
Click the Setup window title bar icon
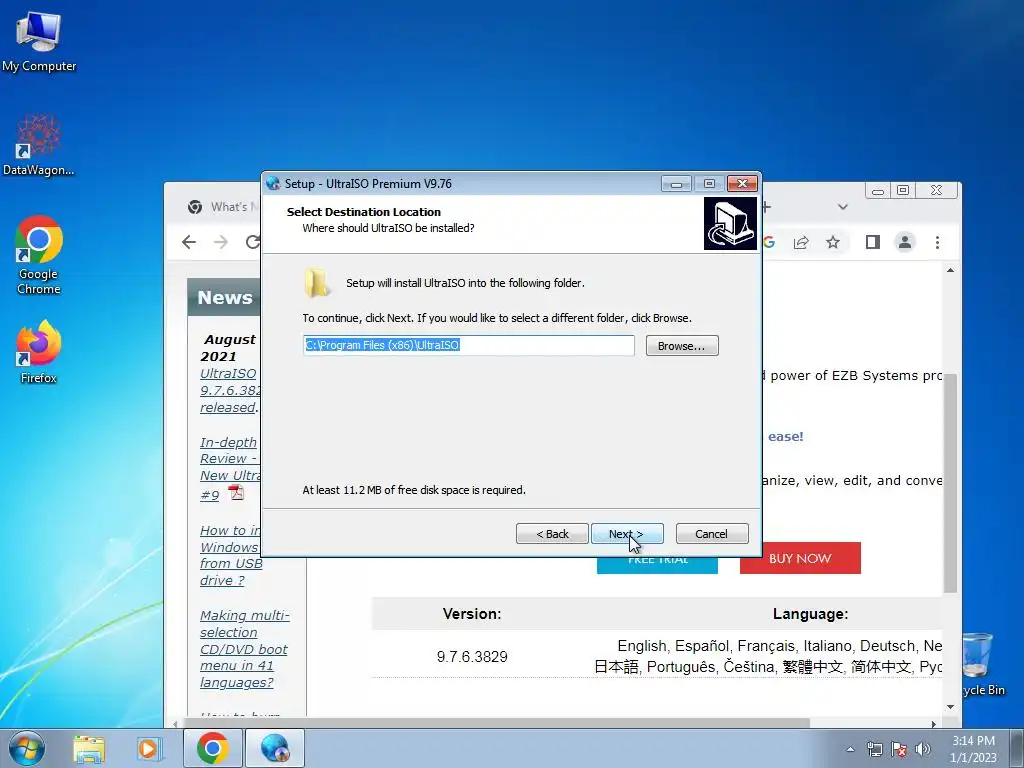[x=274, y=184]
